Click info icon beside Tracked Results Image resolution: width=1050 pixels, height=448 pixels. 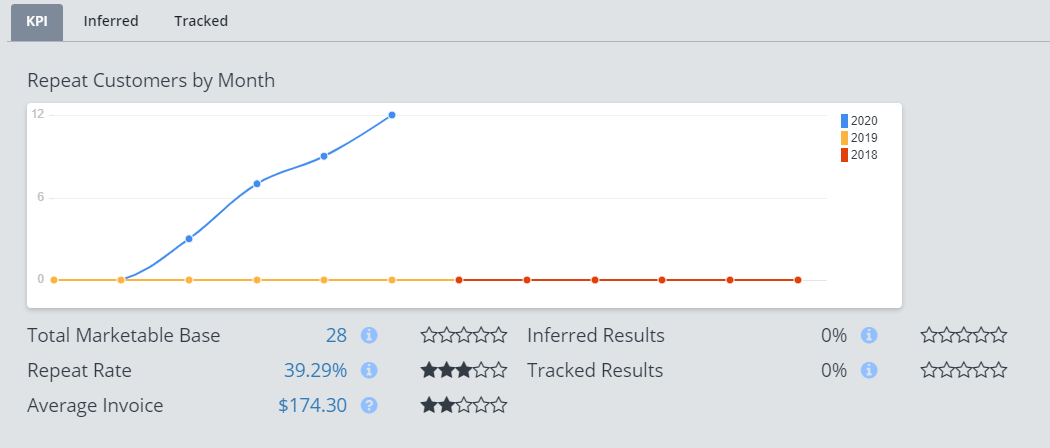[x=869, y=371]
